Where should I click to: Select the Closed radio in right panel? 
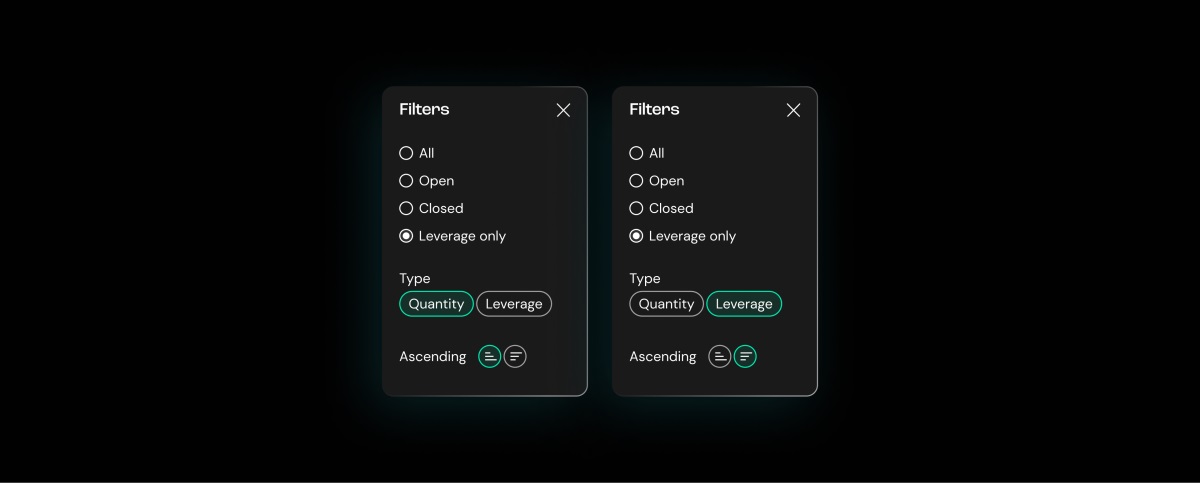tap(636, 208)
